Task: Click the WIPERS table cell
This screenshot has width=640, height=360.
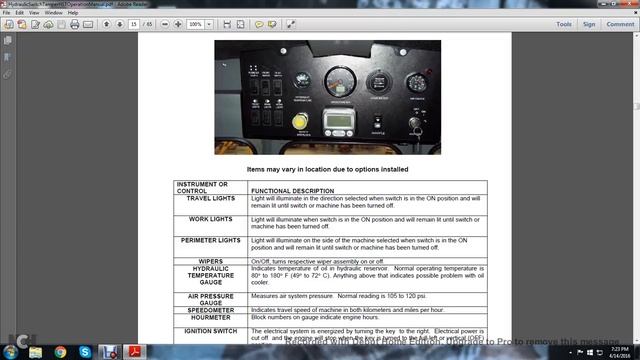Action: (210, 261)
